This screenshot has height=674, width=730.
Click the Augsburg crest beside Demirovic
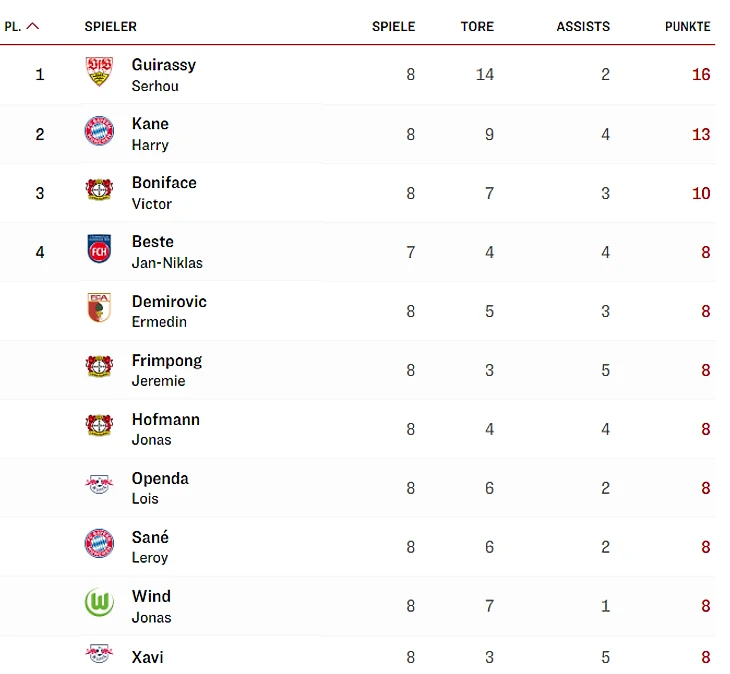point(99,308)
